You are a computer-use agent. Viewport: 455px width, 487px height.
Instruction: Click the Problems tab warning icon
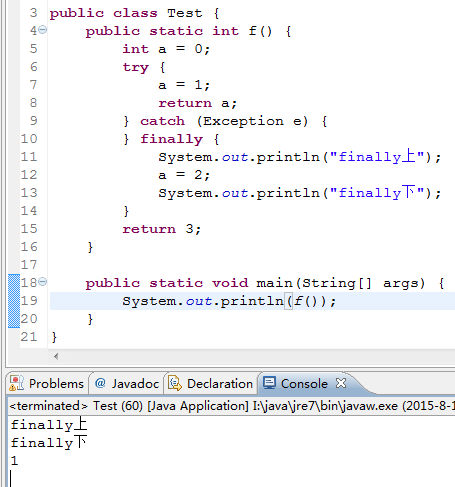[x=16, y=383]
